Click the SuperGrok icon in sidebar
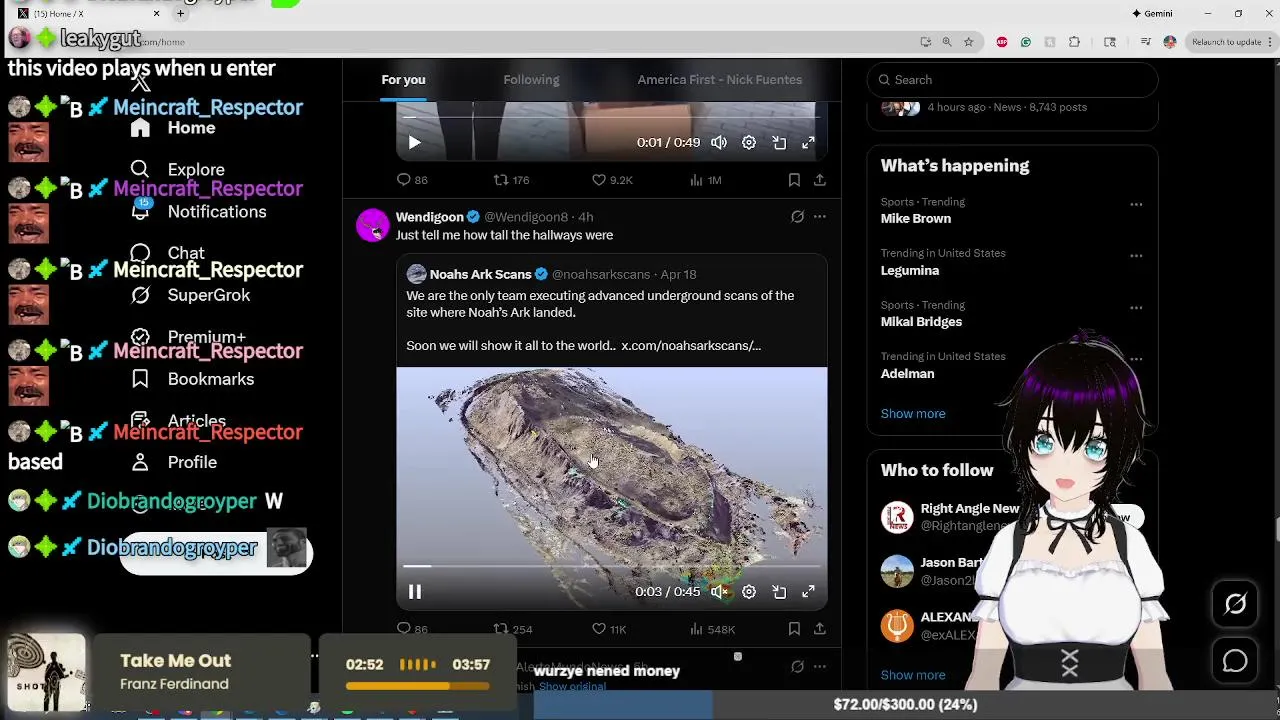 [140, 295]
